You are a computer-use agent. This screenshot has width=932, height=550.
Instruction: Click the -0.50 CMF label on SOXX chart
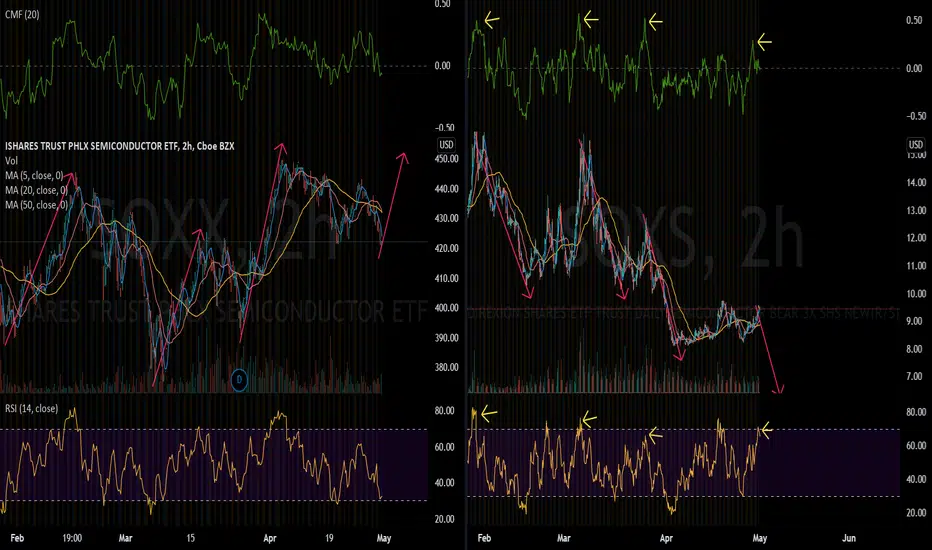coord(445,127)
